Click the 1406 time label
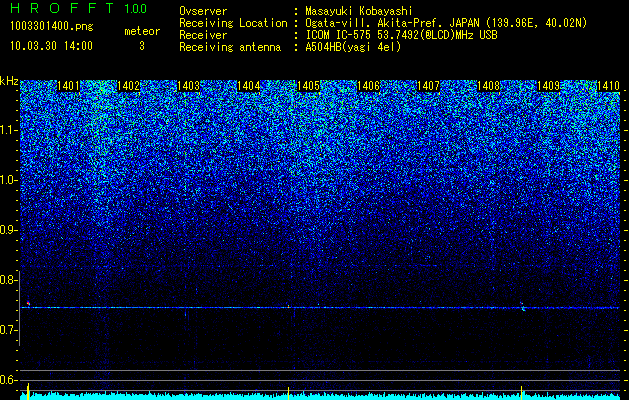 click(x=369, y=86)
